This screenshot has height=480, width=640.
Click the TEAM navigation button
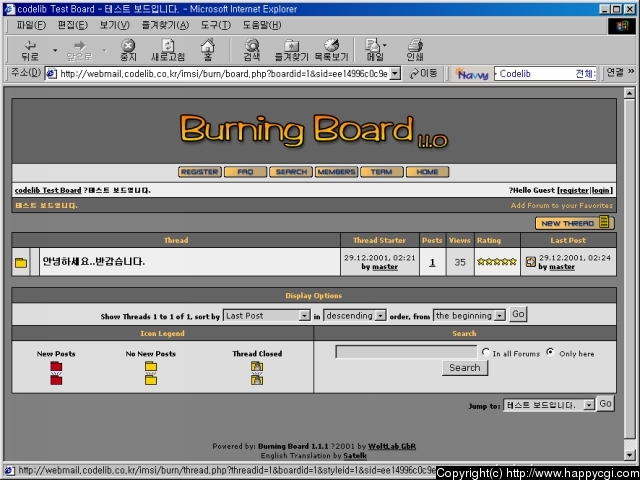(382, 172)
